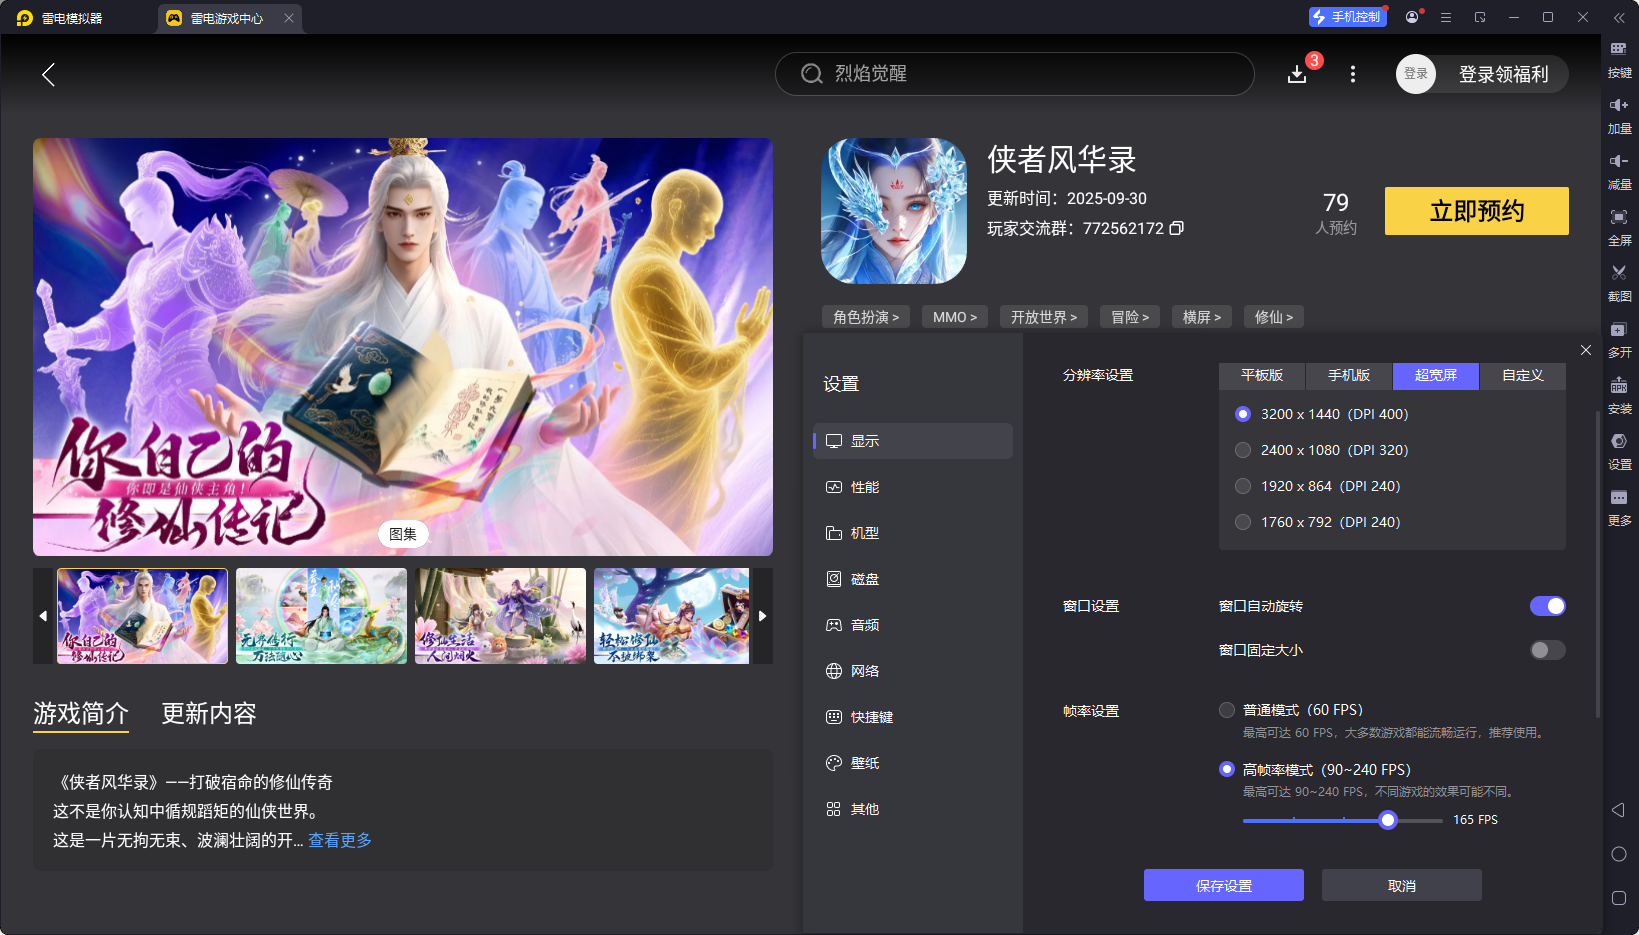Open the multi-instance 多开 sidebar icon
The width and height of the screenshot is (1639, 935).
click(1618, 330)
